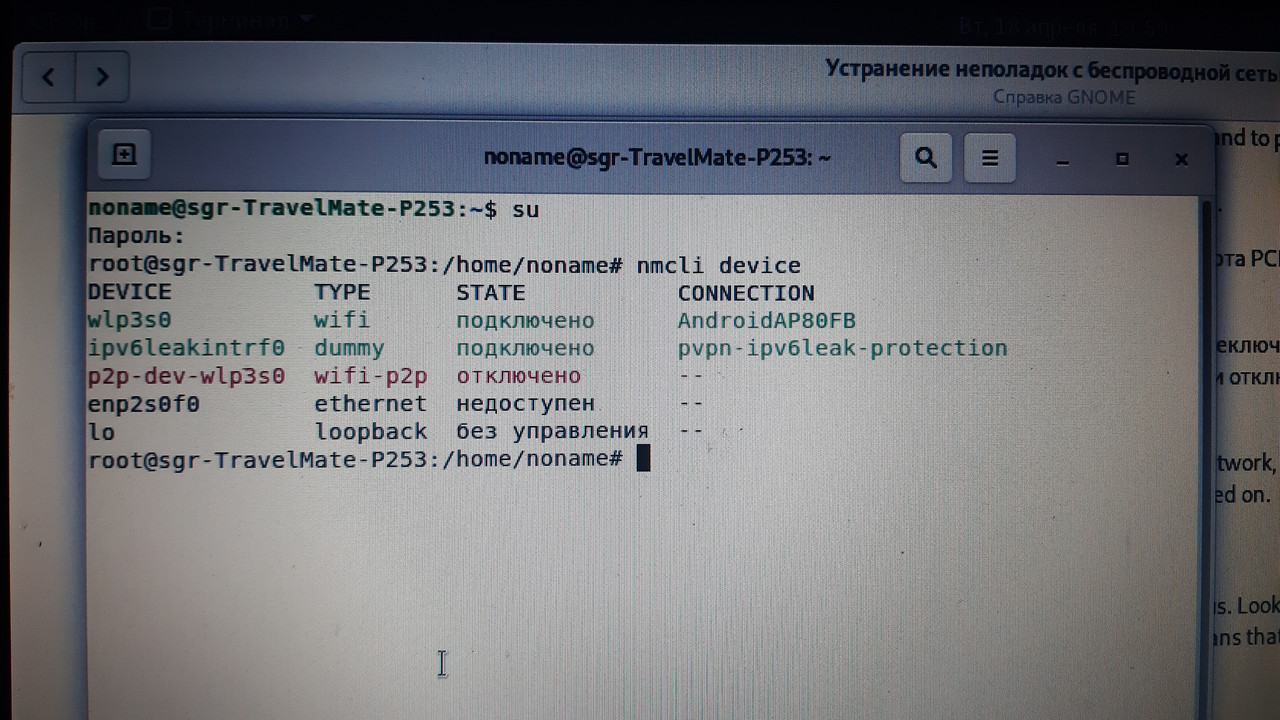The height and width of the screenshot is (720, 1280).
Task: Click the Пароль: prompt line
Action: [137, 237]
